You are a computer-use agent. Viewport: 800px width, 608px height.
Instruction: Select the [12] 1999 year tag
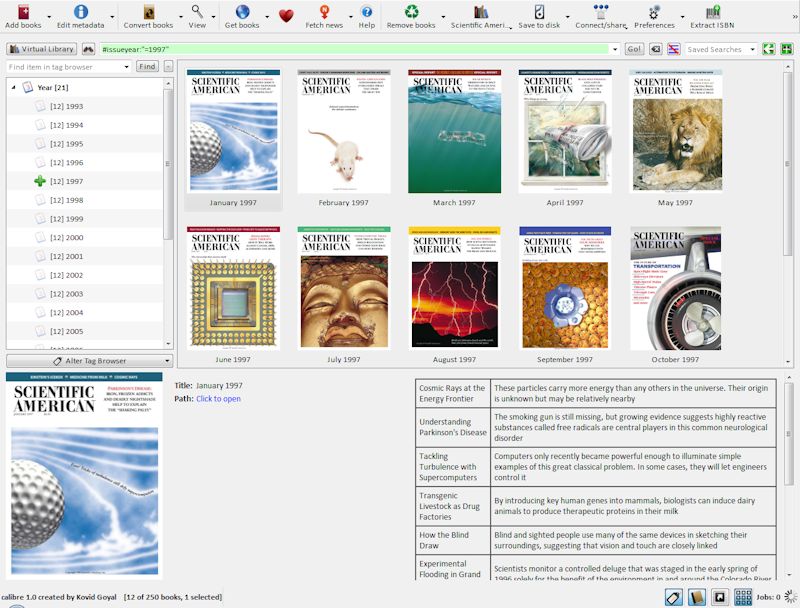(x=66, y=219)
